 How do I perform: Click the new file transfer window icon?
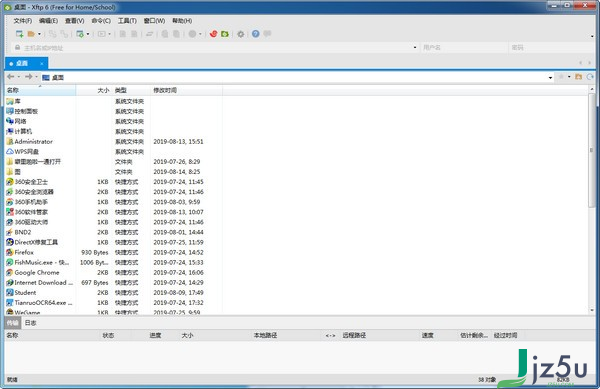[80, 34]
